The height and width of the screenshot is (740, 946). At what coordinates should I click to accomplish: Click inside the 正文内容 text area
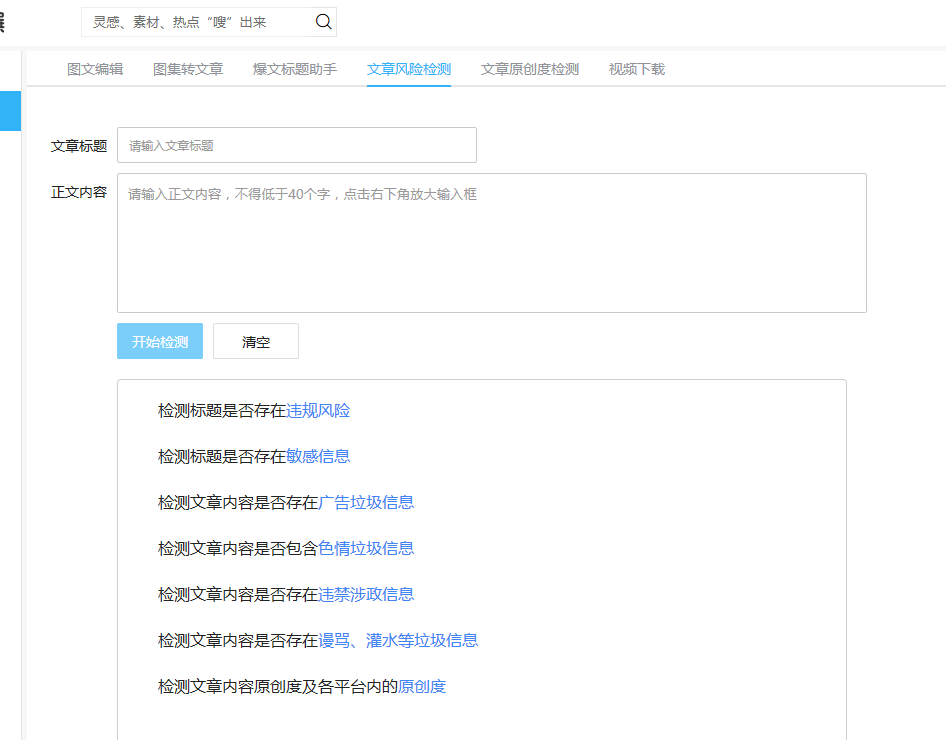[x=491, y=243]
